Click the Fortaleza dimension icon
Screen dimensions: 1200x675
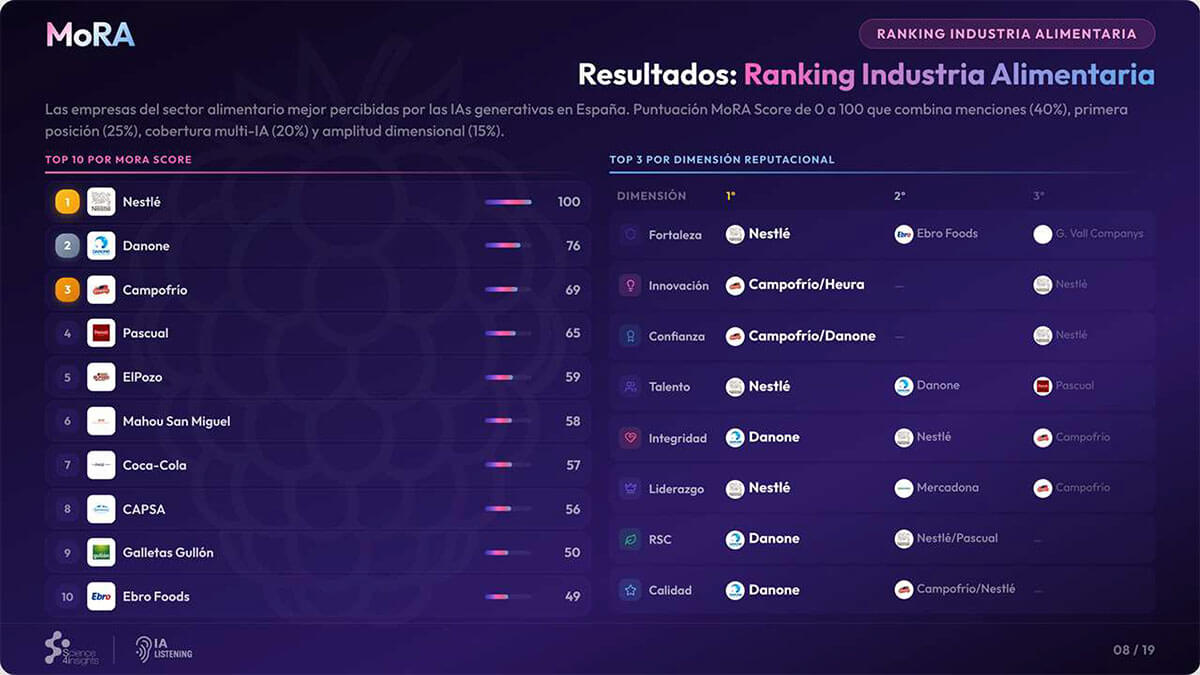(x=630, y=235)
